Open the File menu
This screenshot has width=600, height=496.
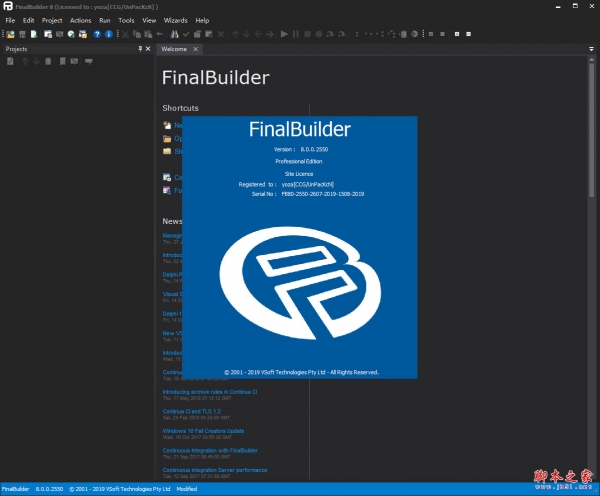pos(10,21)
